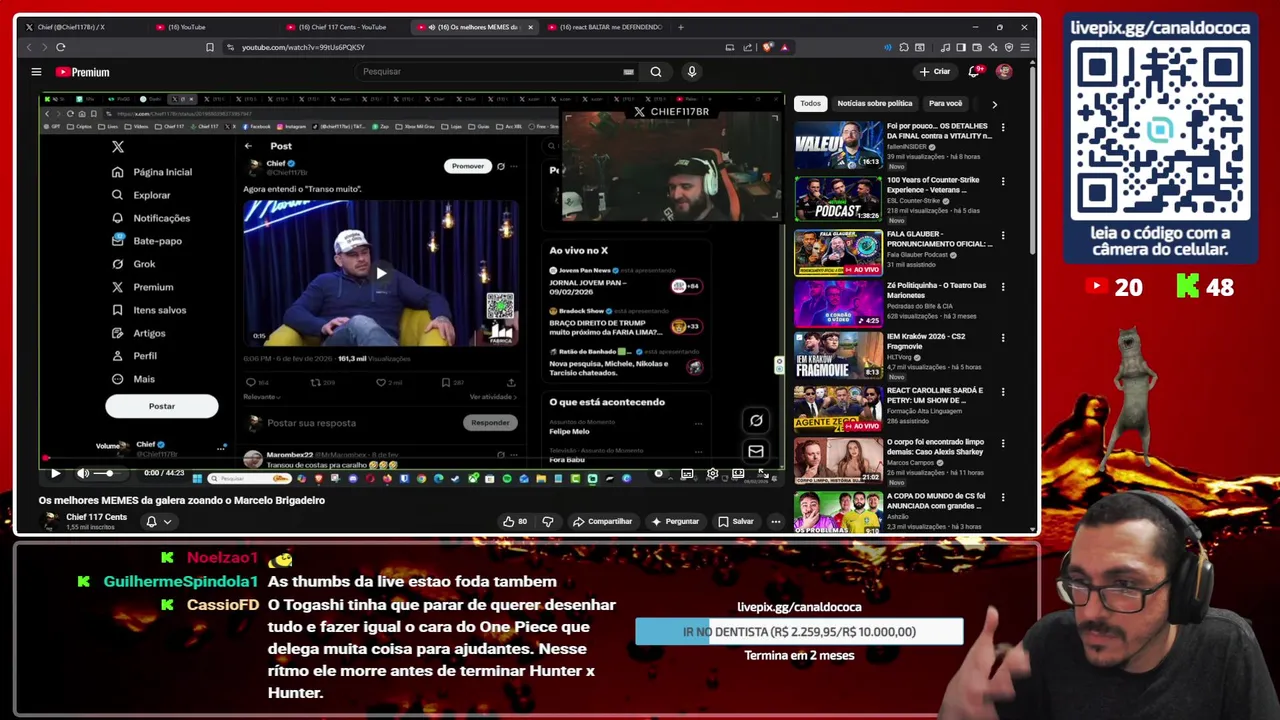Bookmark this page in the address bar

(209, 47)
